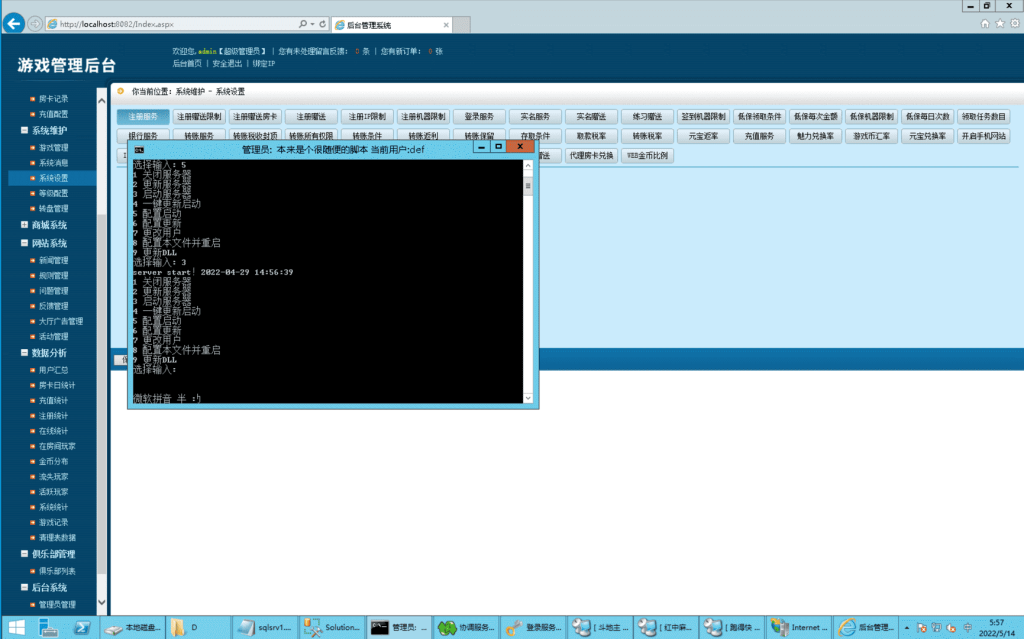The width and height of the screenshot is (1024, 639).
Task: Expand the 商城系统 menu group
Action: [x=24, y=225]
